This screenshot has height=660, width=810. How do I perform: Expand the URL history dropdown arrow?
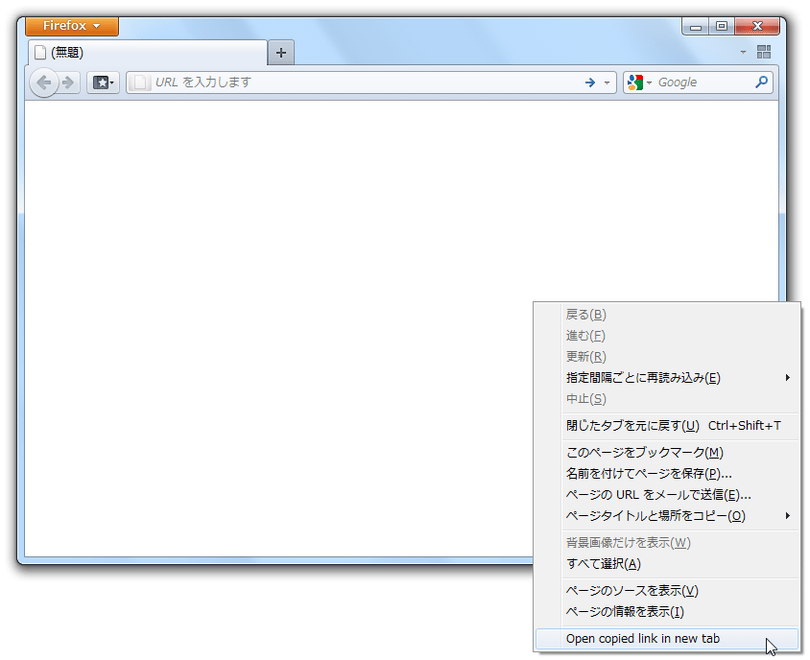tap(607, 82)
